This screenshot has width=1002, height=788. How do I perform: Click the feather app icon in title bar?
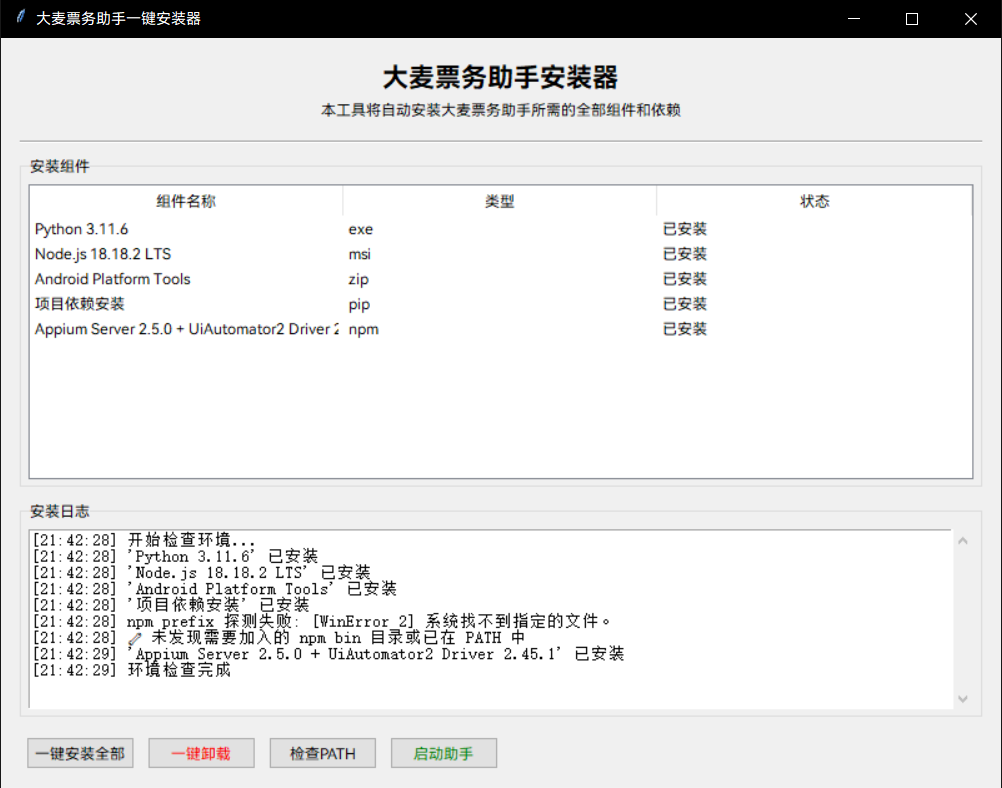coord(20,18)
